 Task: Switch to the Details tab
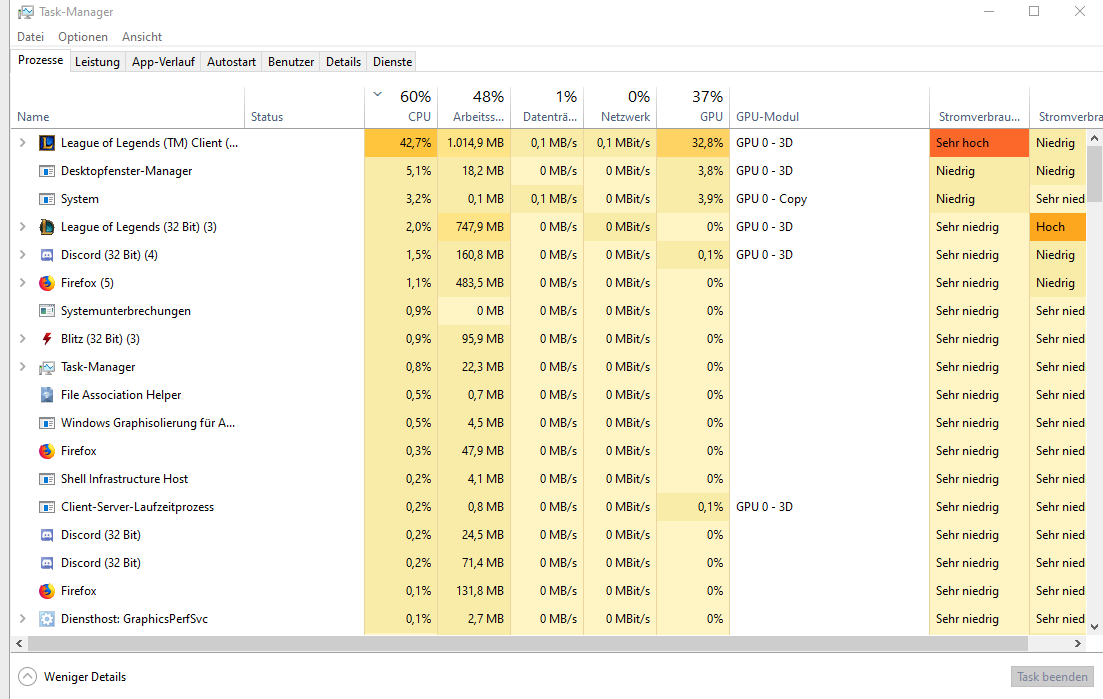[343, 62]
